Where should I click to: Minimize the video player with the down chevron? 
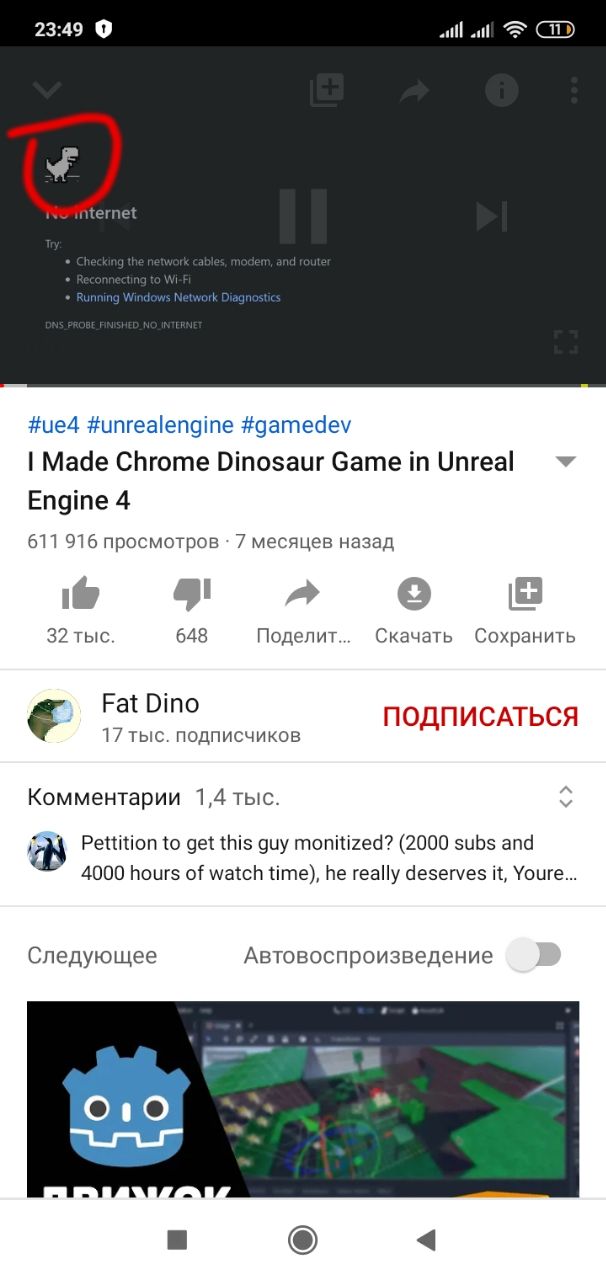pos(46,91)
